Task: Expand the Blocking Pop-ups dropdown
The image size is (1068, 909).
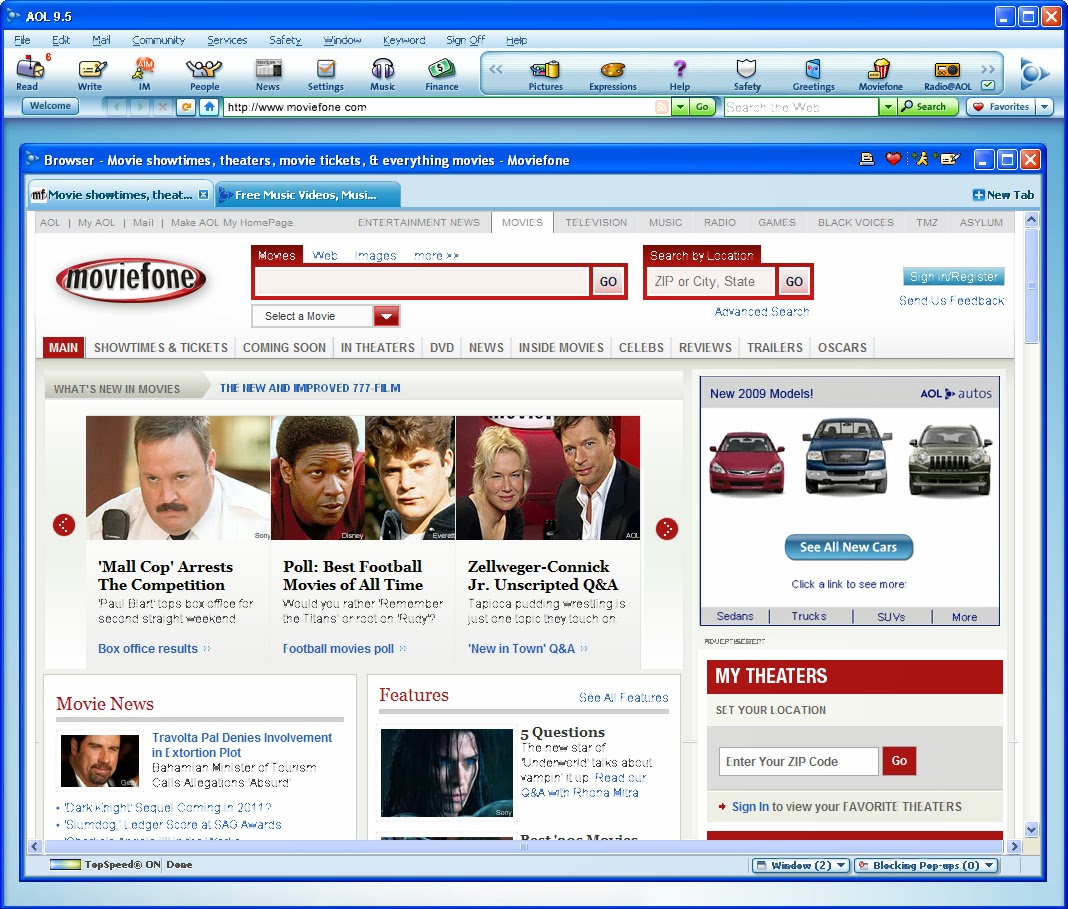Action: point(926,863)
